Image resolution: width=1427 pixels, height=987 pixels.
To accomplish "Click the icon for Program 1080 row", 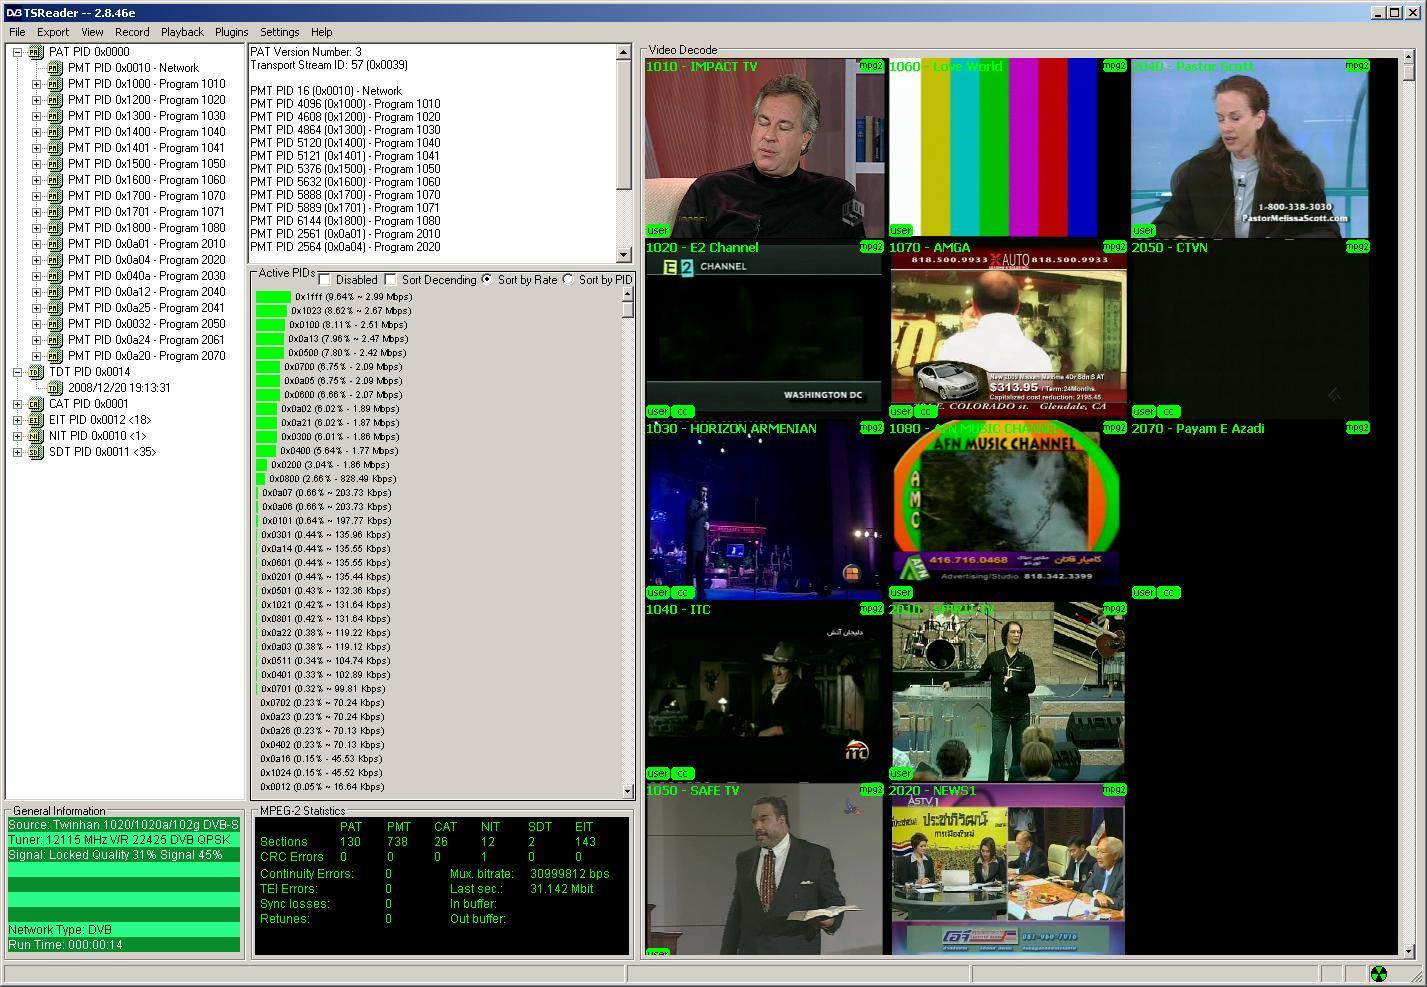I will pyautogui.click(x=55, y=228).
